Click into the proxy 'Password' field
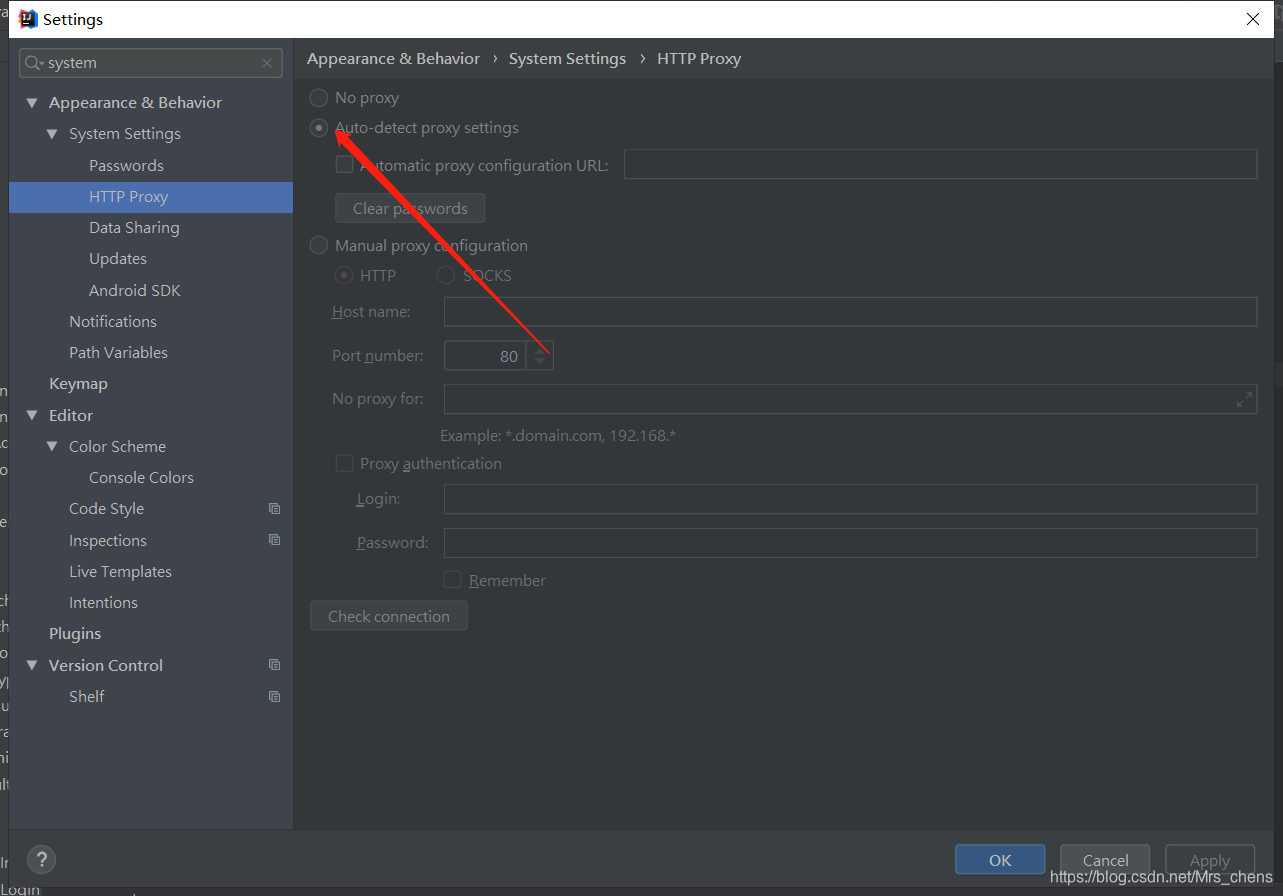The width and height of the screenshot is (1283, 896). point(850,543)
